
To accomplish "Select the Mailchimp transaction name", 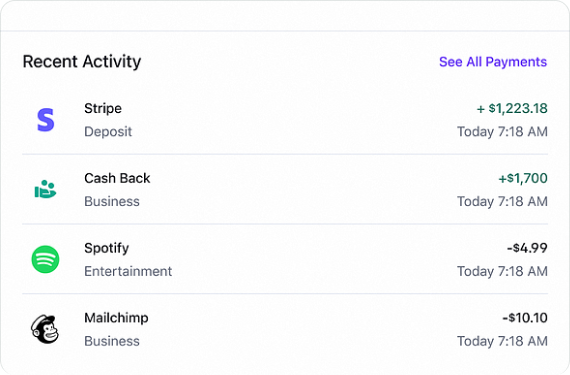I will click(116, 318).
